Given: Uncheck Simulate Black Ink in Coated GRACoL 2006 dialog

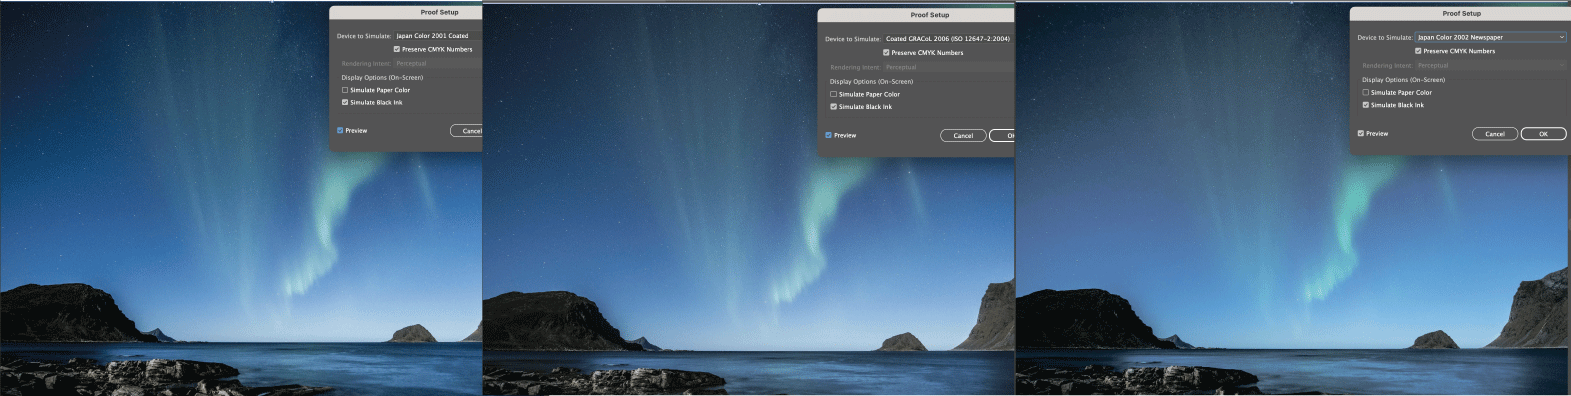Looking at the screenshot, I should pos(833,107).
